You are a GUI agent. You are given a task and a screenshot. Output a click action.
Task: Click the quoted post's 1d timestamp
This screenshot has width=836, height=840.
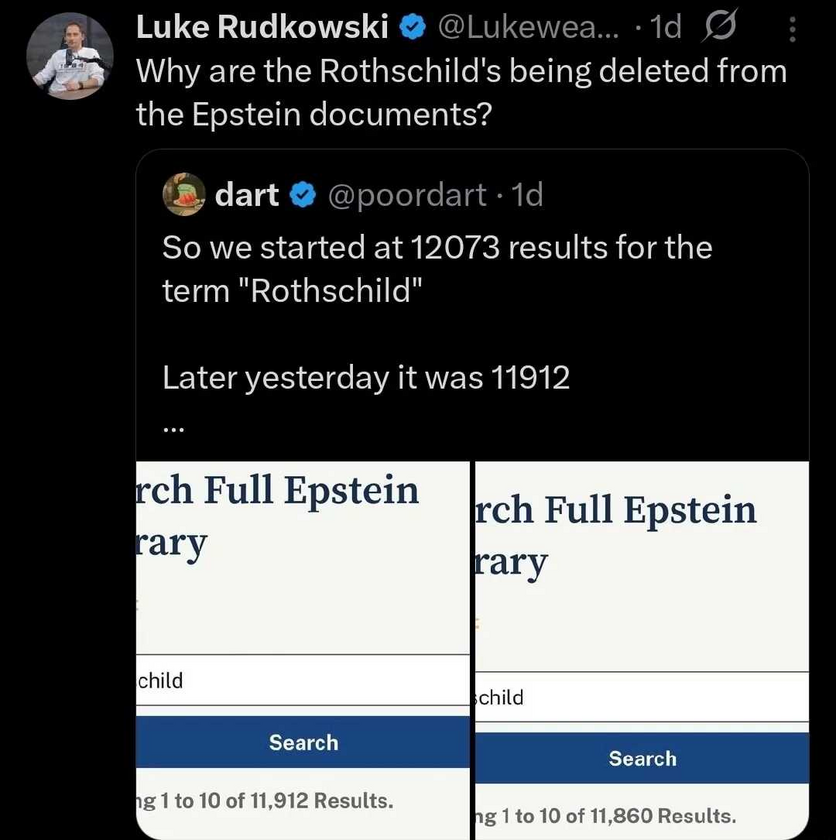point(525,195)
